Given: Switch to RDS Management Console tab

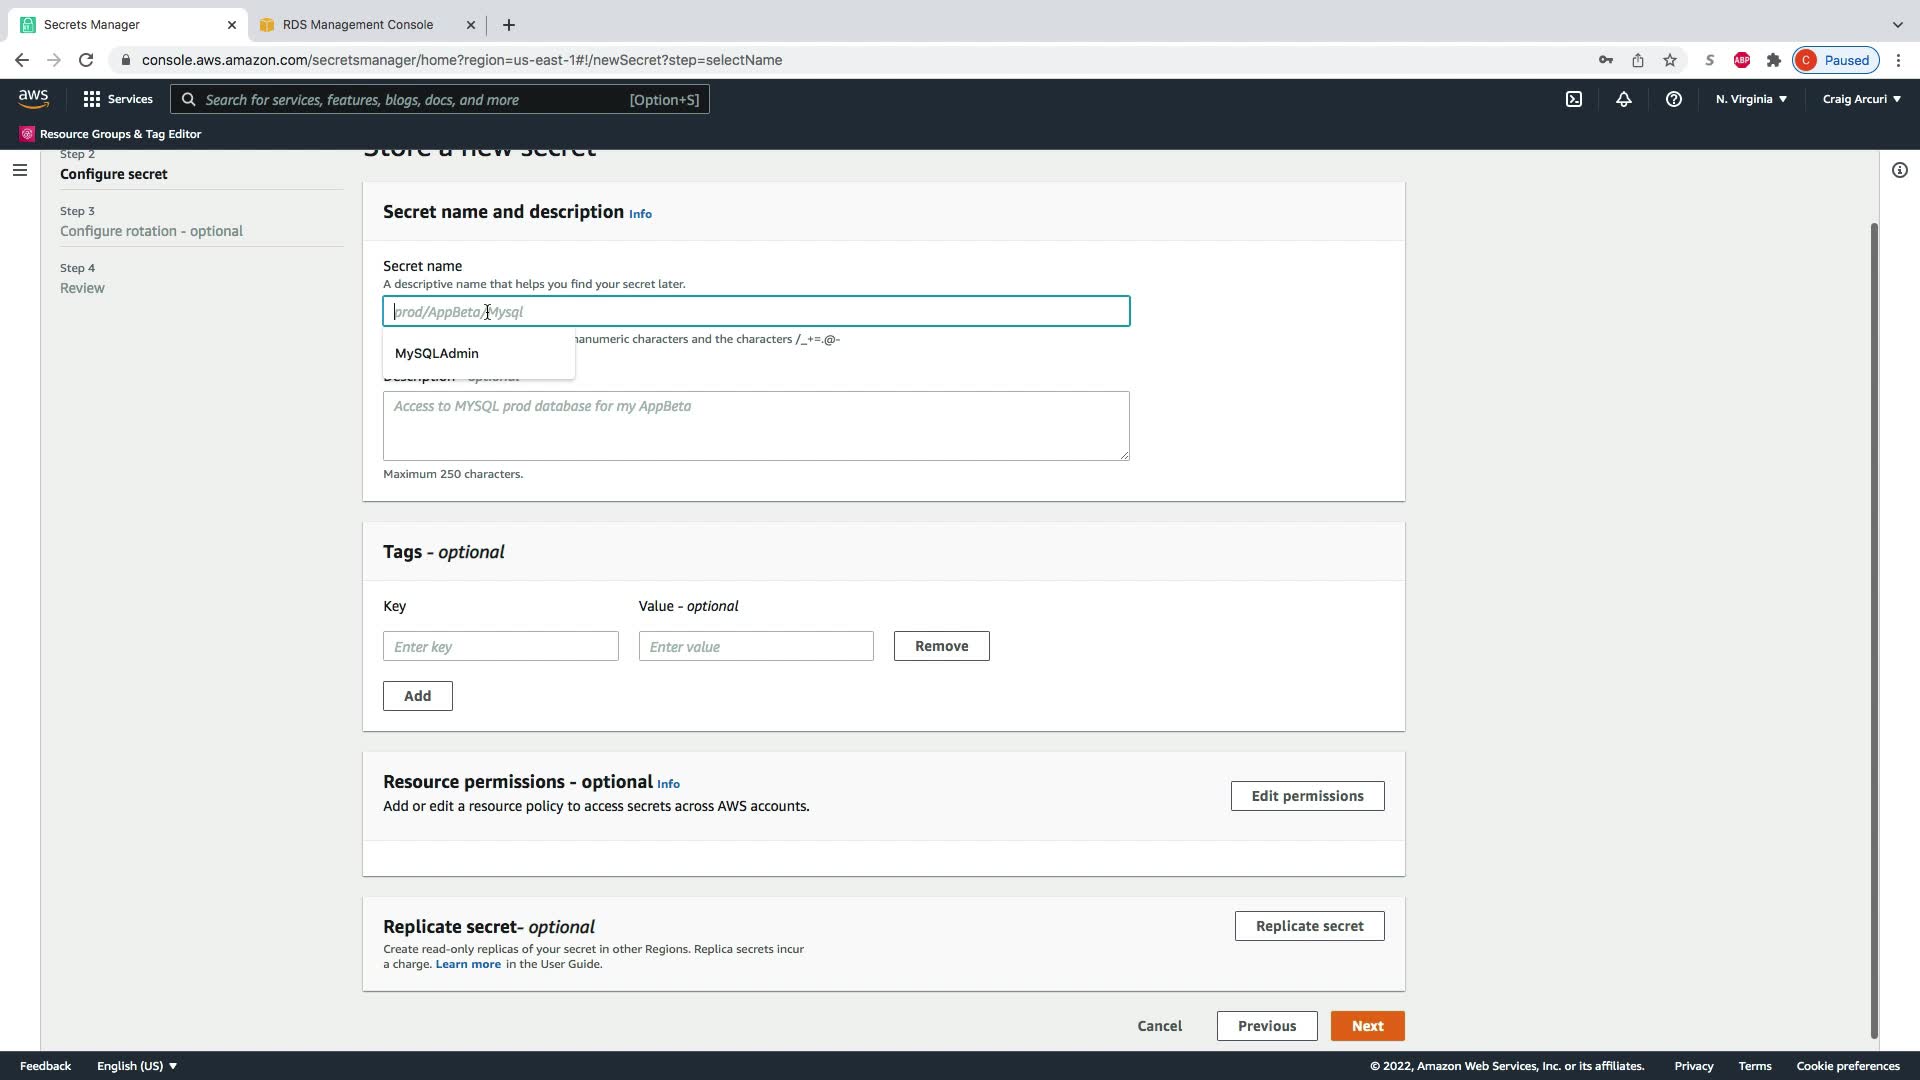Looking at the screenshot, I should (x=358, y=24).
